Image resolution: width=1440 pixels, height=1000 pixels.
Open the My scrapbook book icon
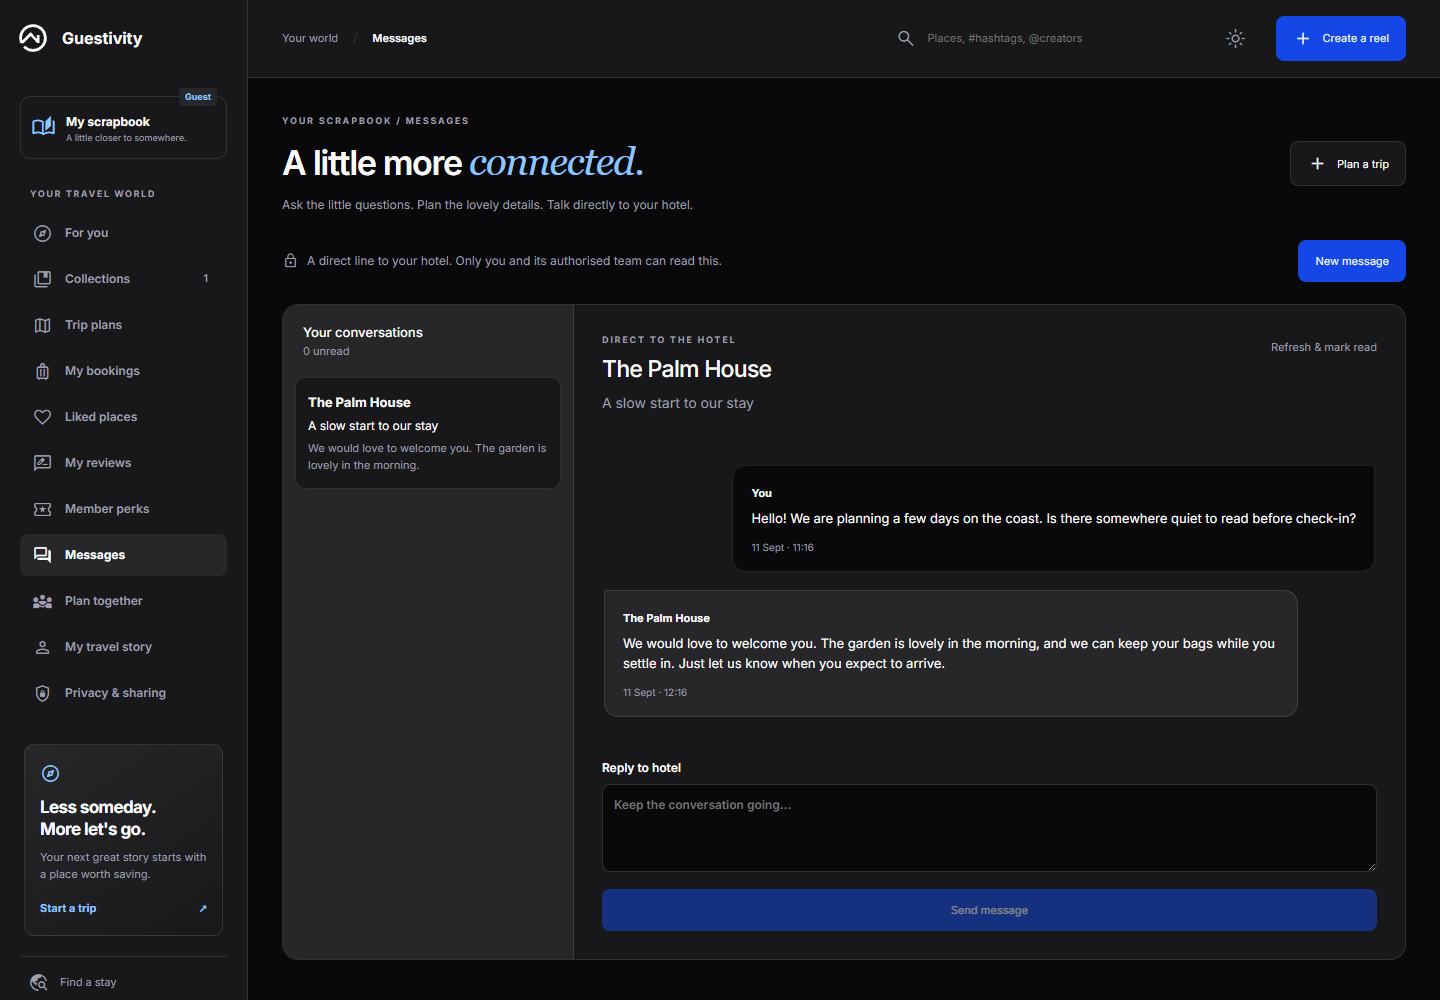[44, 127]
